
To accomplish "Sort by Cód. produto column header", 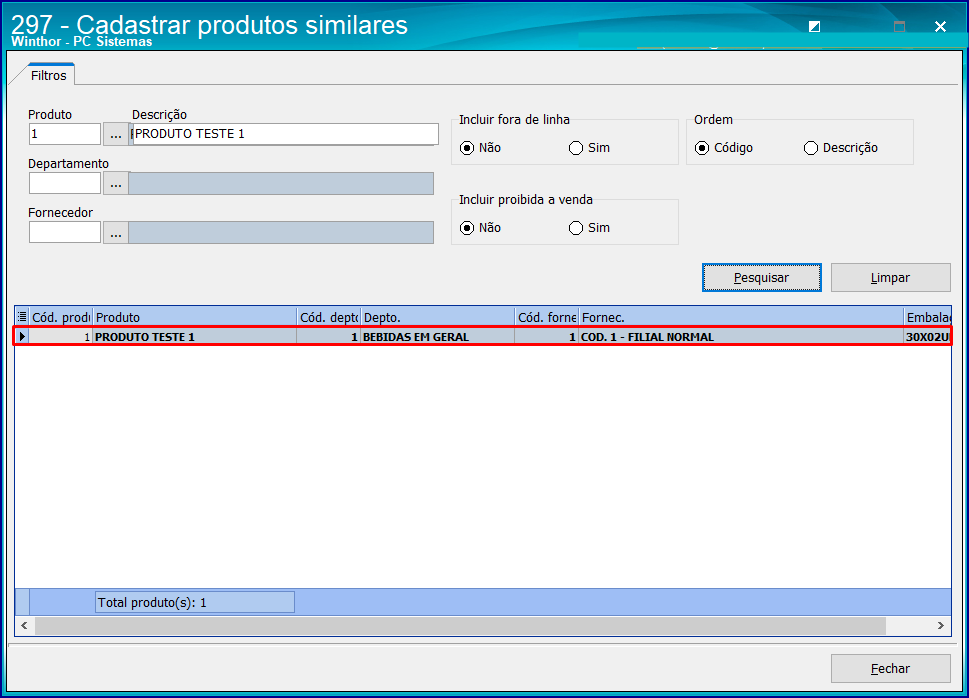I will 61,317.
